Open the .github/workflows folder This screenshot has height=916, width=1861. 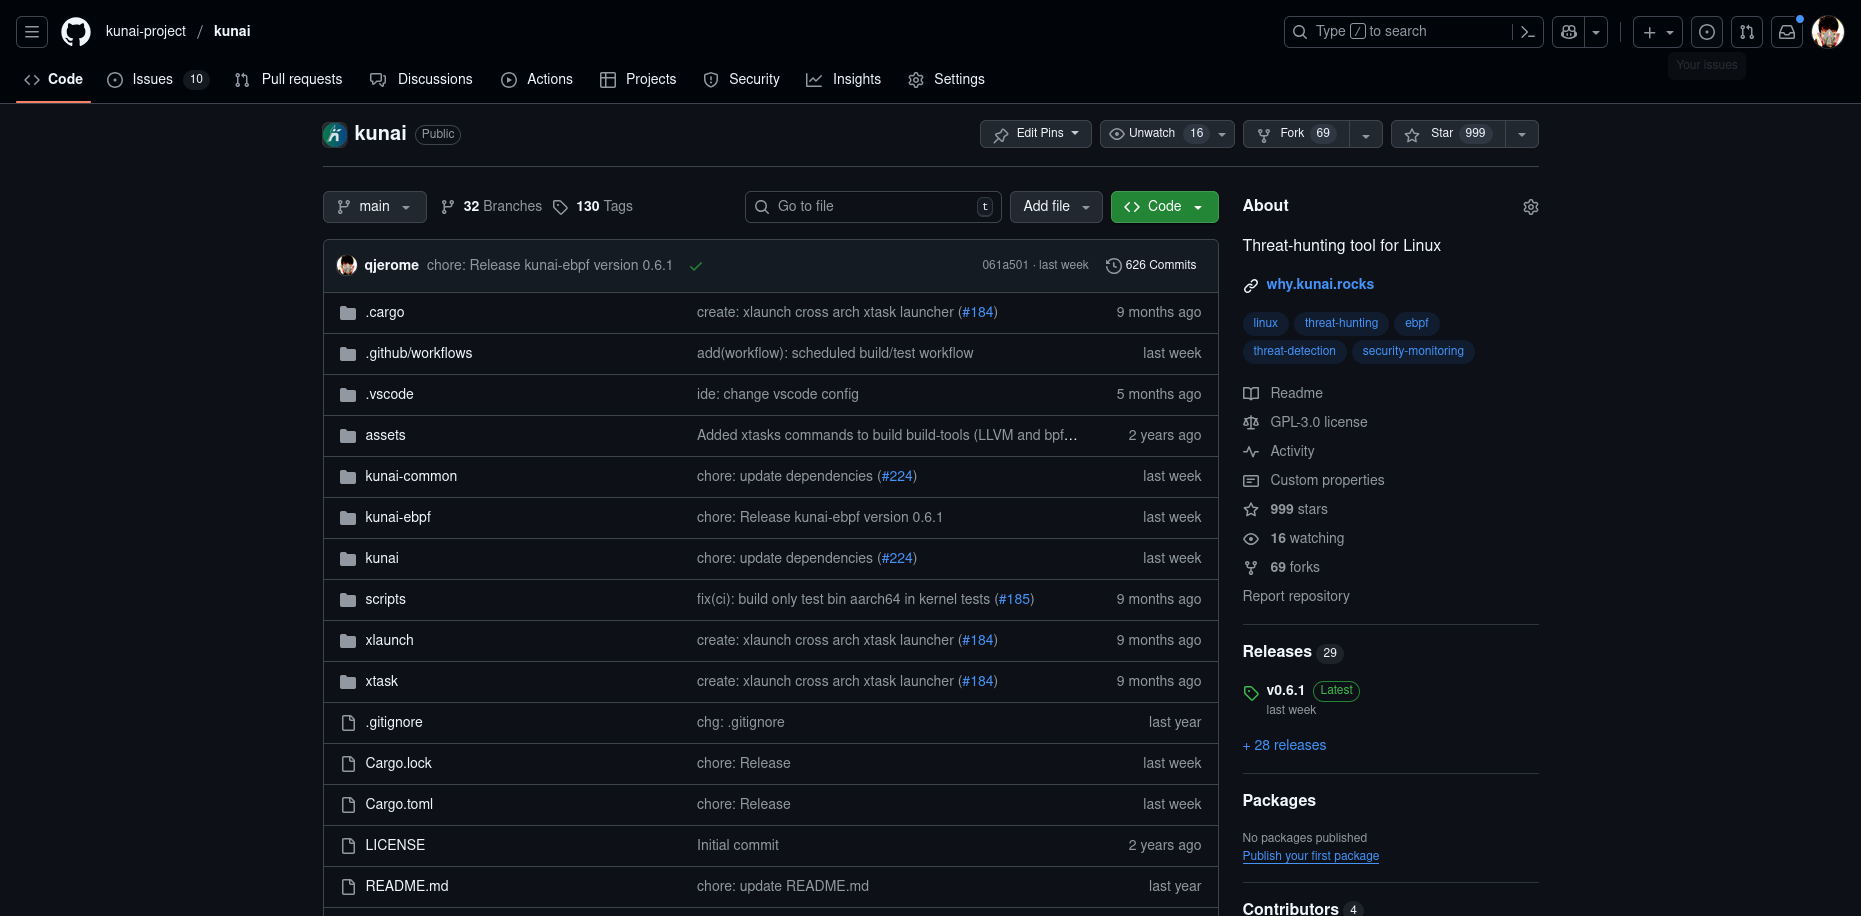[x=419, y=353]
